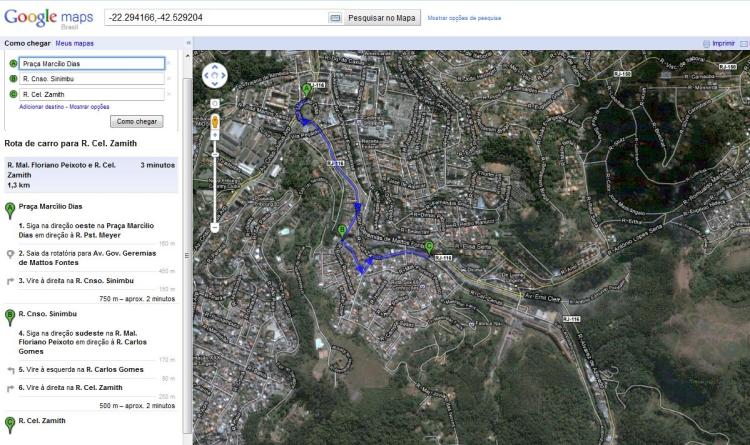This screenshot has height=445, width=750.
Task: Click Adicionar destino link
Action: click(40, 106)
